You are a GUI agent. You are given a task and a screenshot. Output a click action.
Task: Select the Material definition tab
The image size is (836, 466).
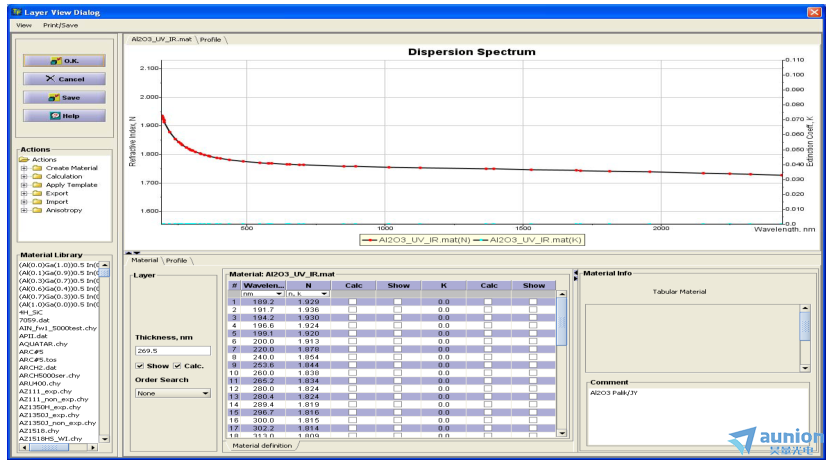262,445
